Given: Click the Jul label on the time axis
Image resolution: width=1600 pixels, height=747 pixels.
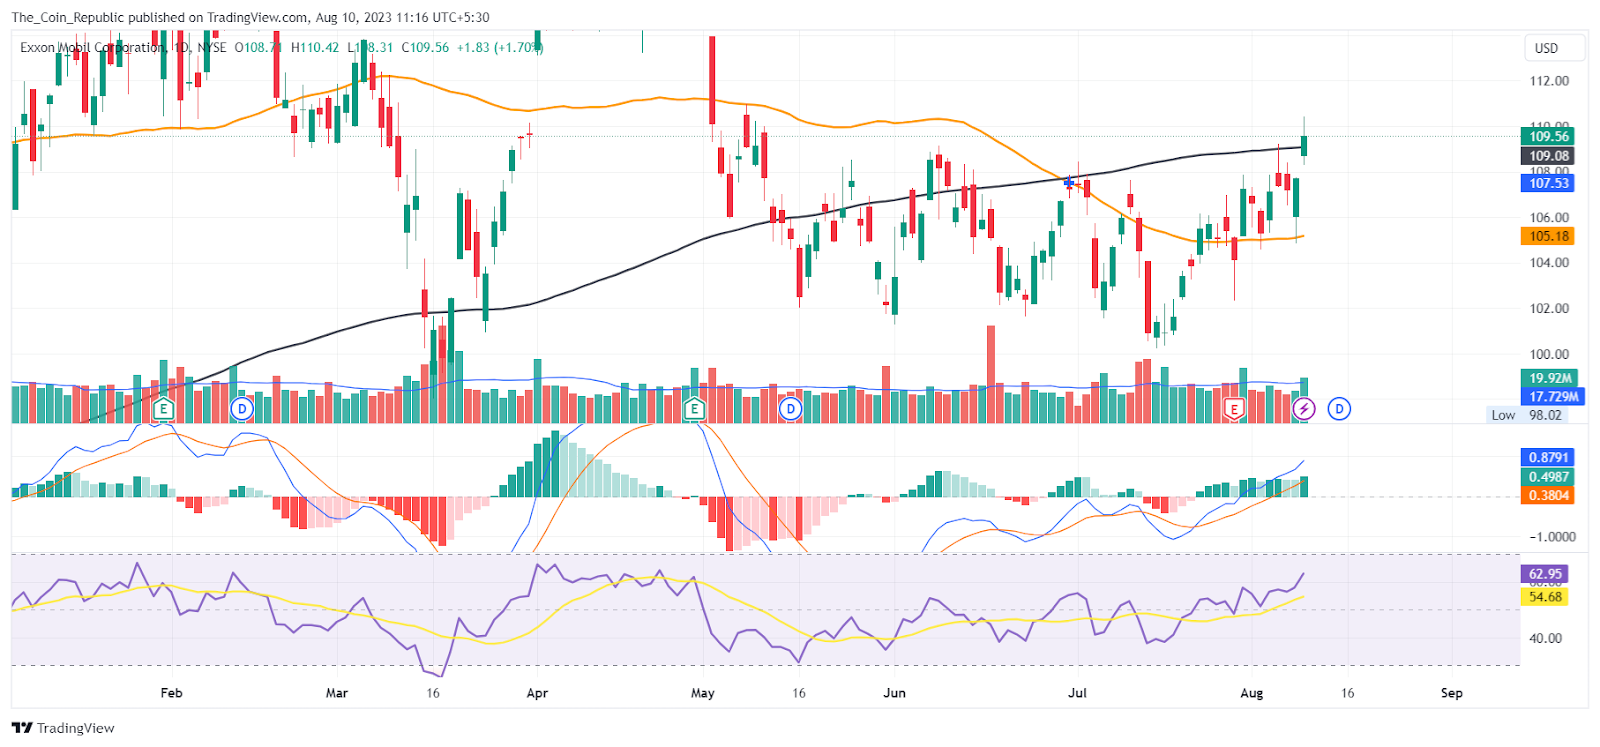Looking at the screenshot, I should [1077, 693].
